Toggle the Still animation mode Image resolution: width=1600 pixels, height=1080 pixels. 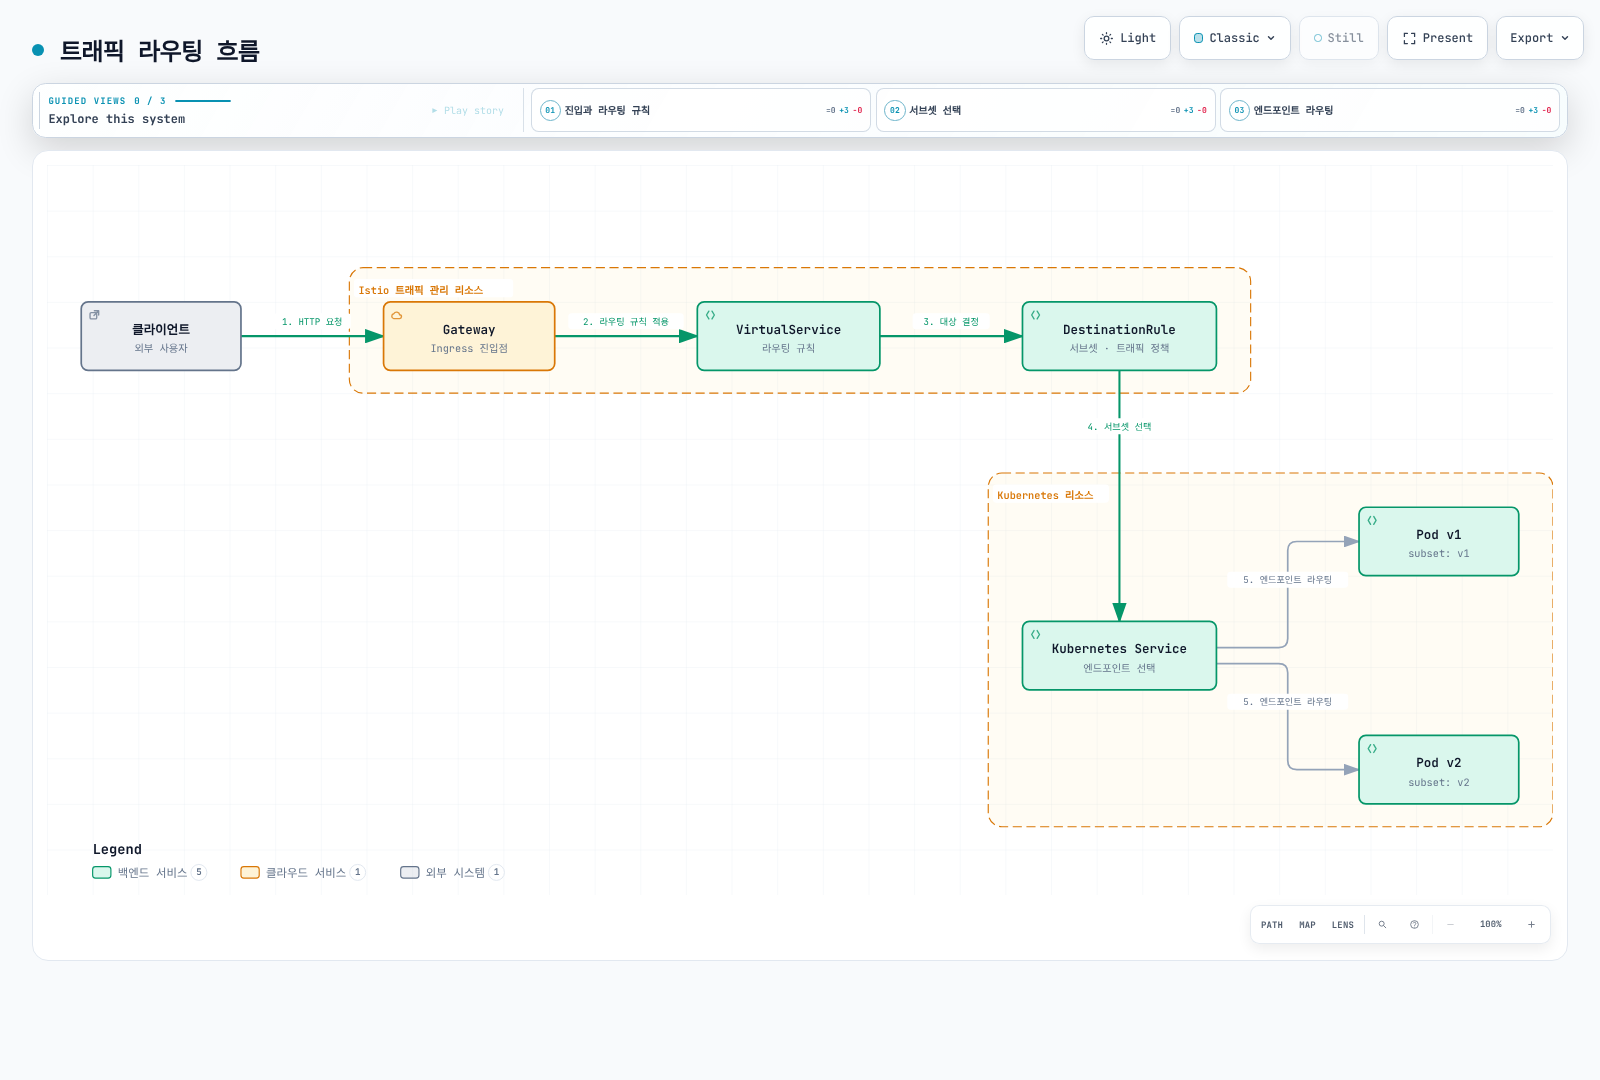[x=1338, y=38]
